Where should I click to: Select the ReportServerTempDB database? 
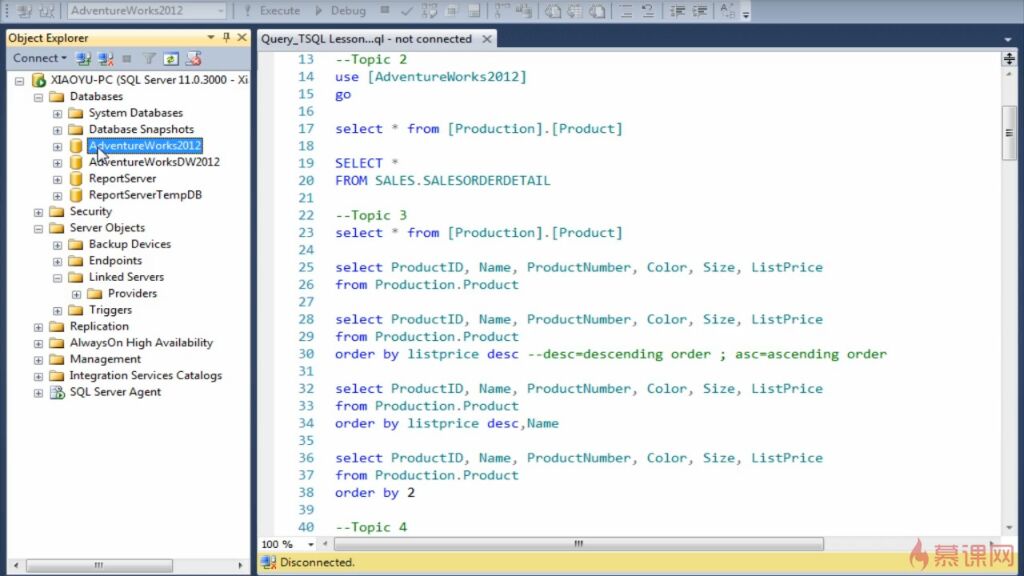click(x=145, y=195)
